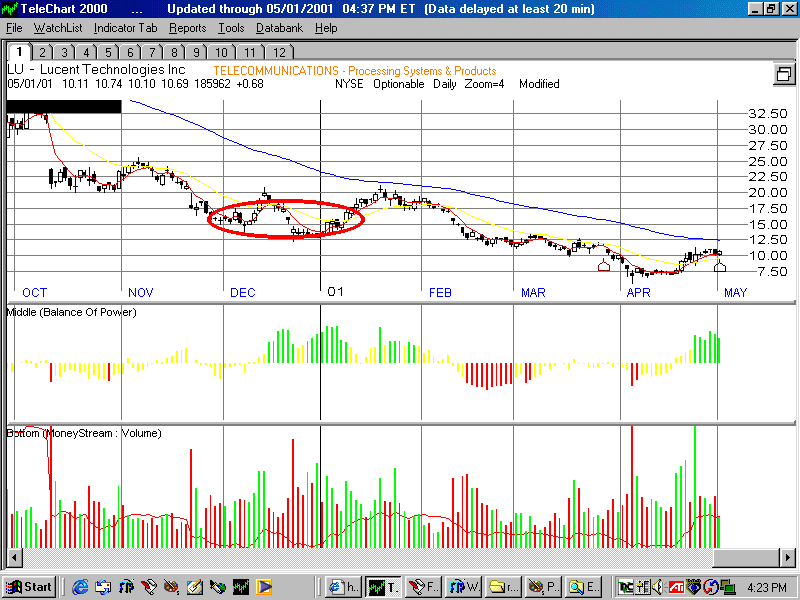Click the DEC month label
Screen dimensions: 800x600
click(242, 292)
